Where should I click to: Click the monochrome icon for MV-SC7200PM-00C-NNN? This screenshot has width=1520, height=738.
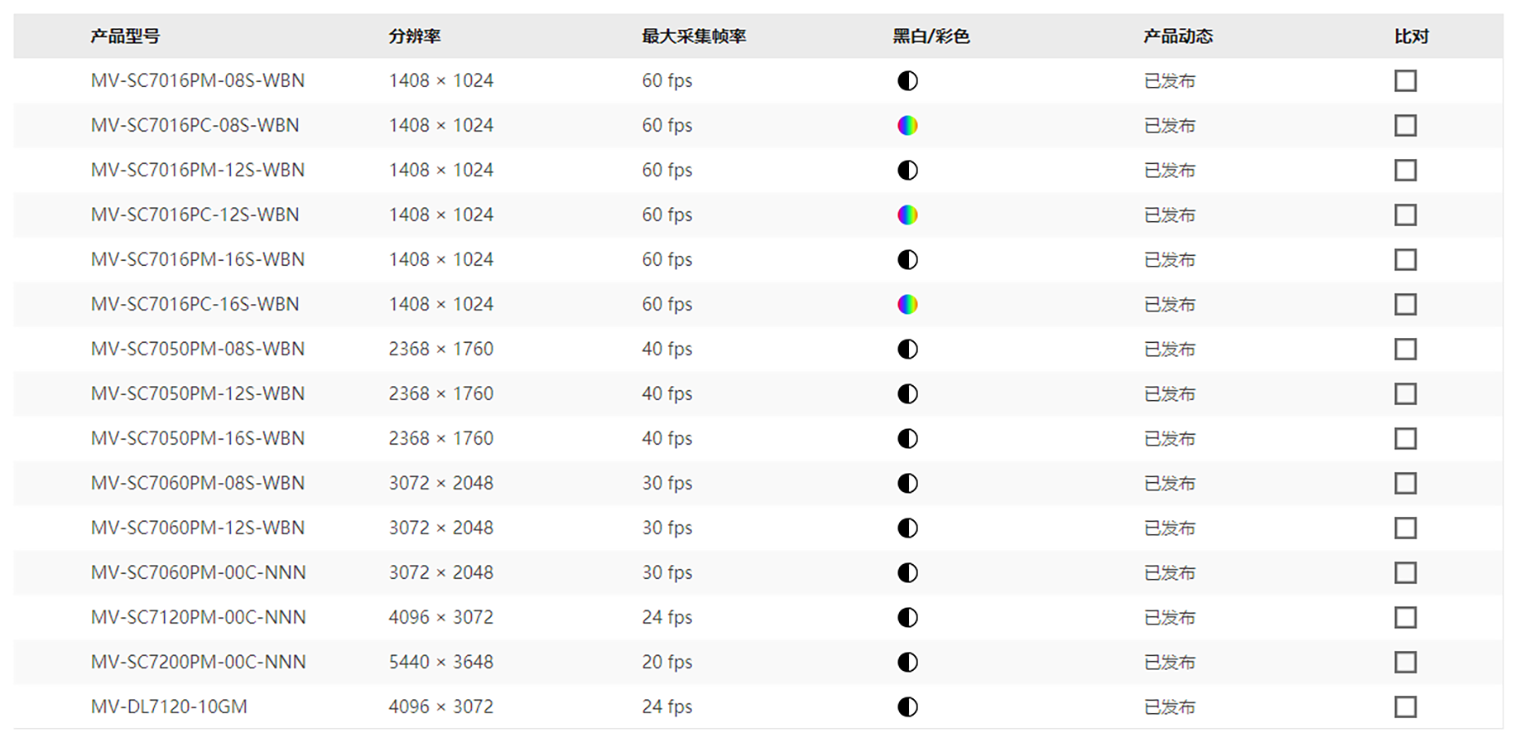click(x=907, y=662)
